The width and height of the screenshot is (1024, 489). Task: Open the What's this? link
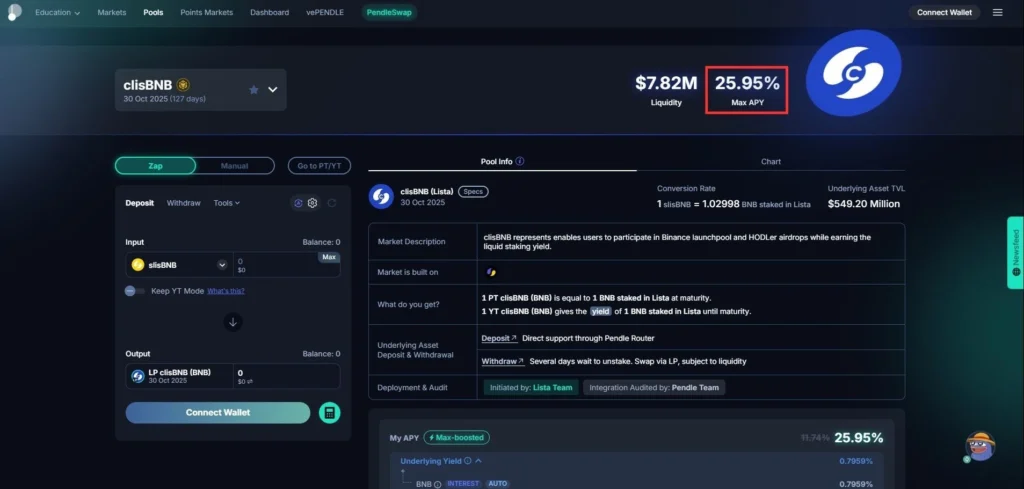226,291
